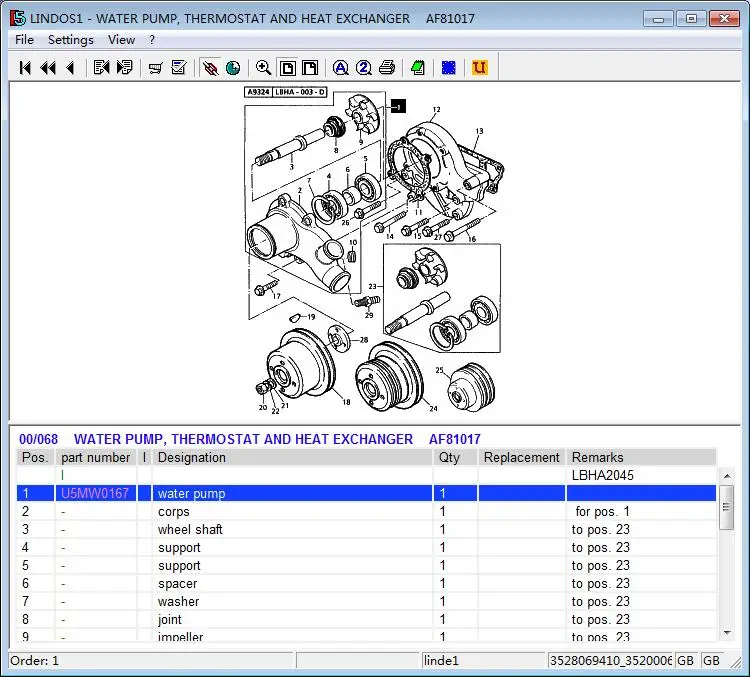Click callout number 18 by the pulley
Image resolution: width=750 pixels, height=677 pixels.
[x=346, y=402]
